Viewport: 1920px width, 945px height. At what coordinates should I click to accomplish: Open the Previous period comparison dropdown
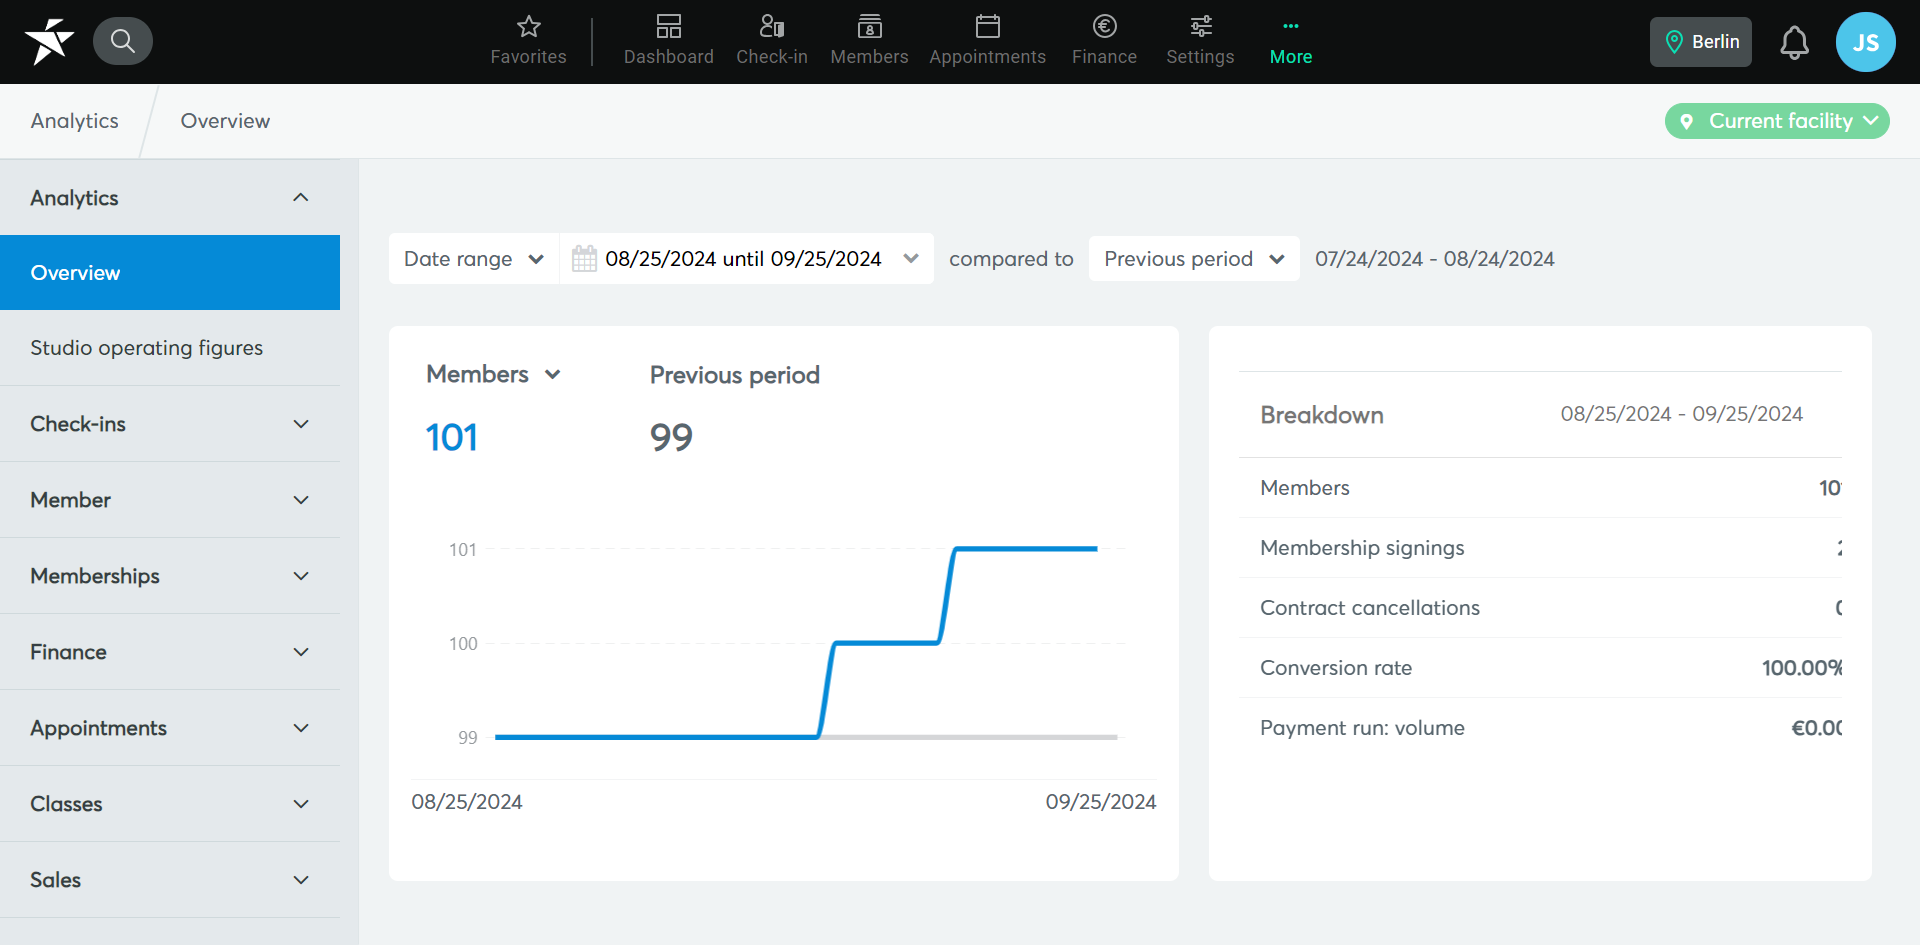click(x=1194, y=259)
